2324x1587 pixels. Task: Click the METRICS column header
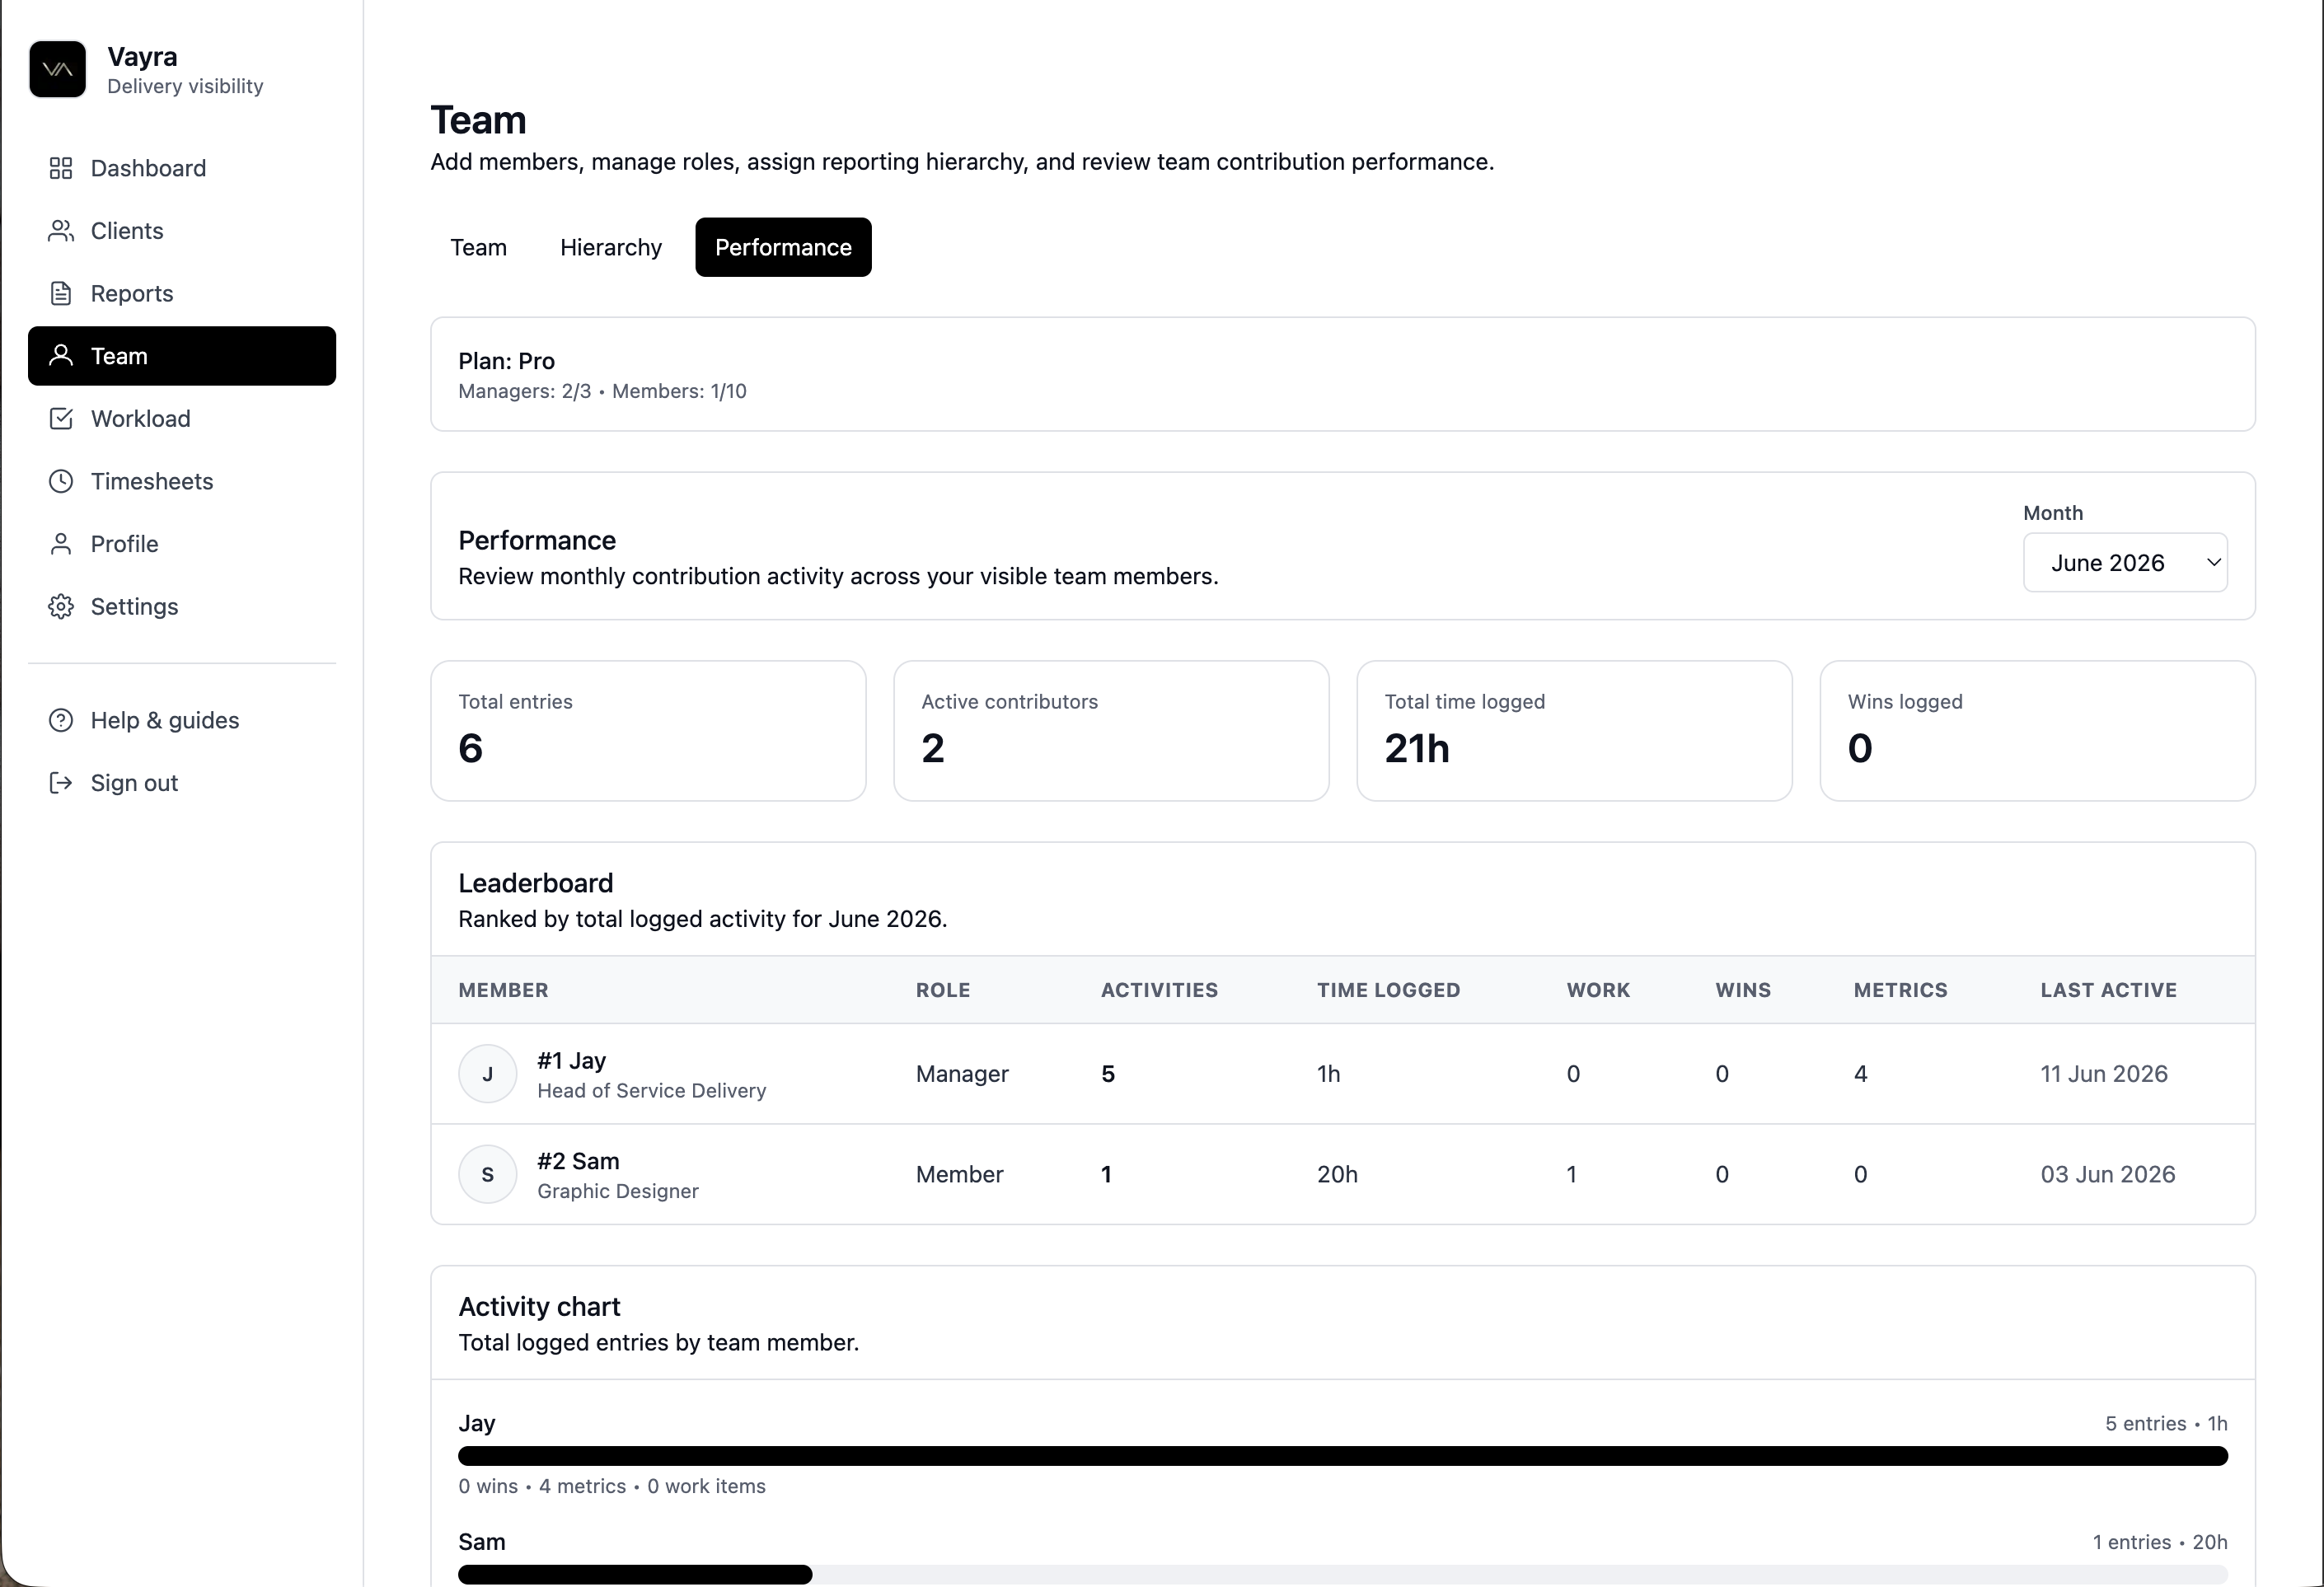pyautogui.click(x=1900, y=990)
